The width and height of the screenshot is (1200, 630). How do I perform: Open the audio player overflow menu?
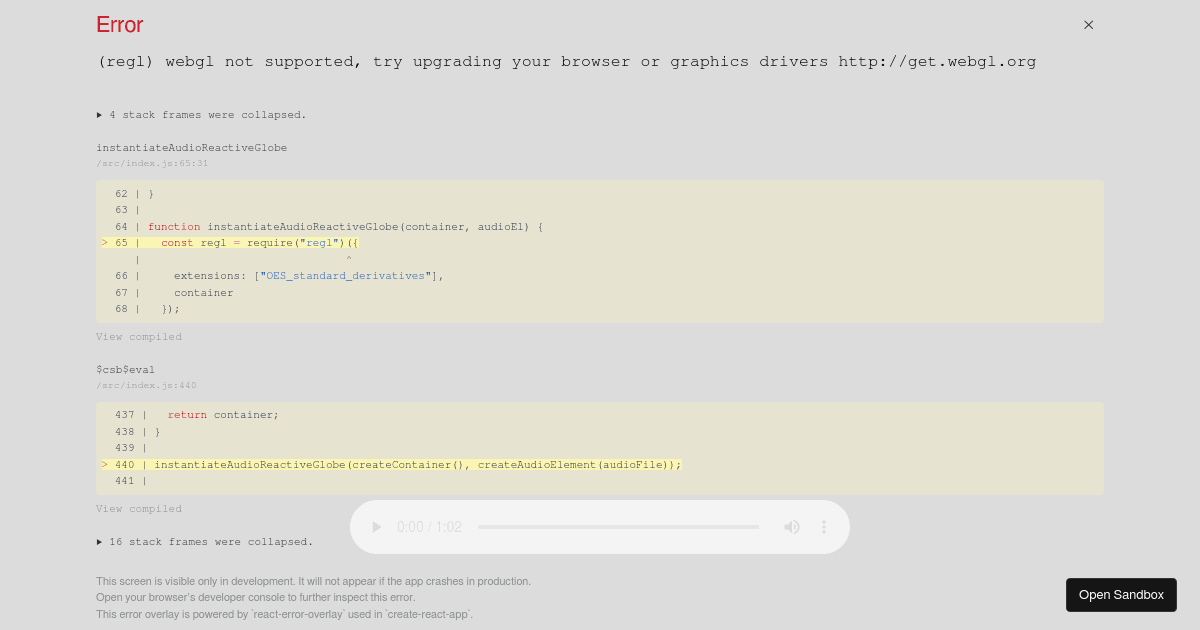(824, 527)
